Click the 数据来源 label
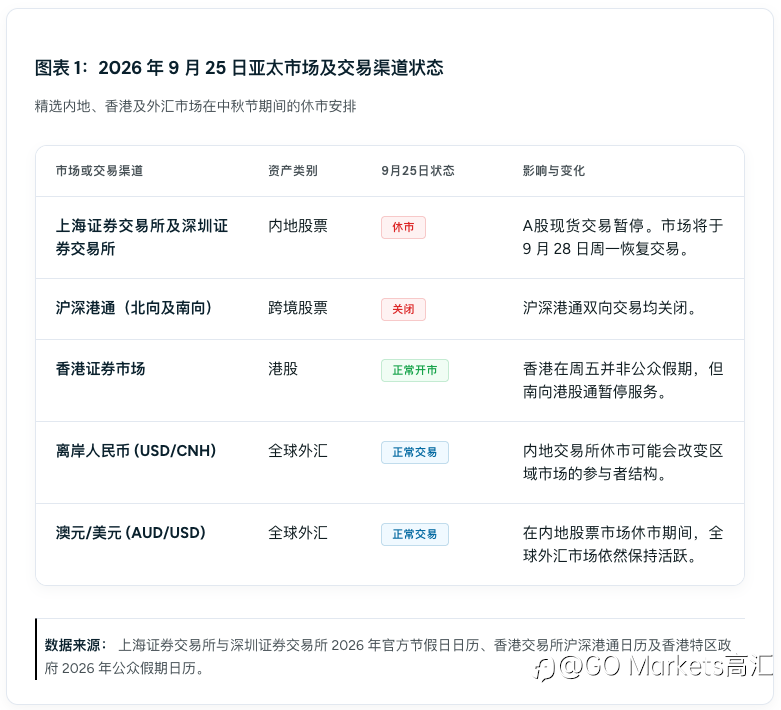Viewport: 781px width, 710px height. click(x=75, y=645)
